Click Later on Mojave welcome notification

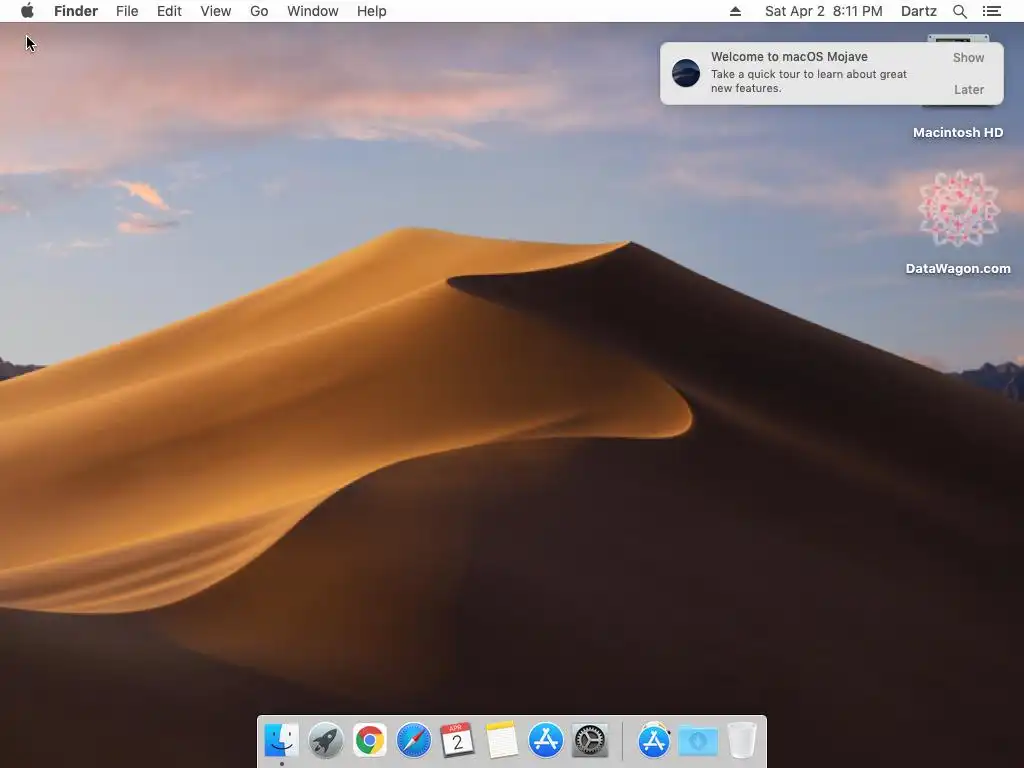click(968, 89)
